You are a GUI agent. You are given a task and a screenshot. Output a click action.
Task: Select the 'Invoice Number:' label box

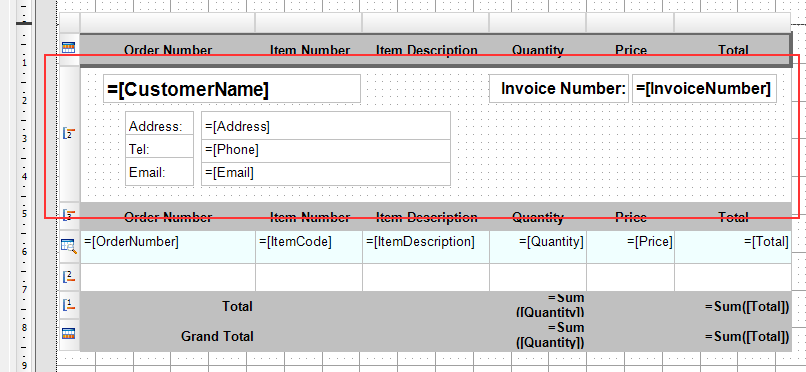[559, 89]
